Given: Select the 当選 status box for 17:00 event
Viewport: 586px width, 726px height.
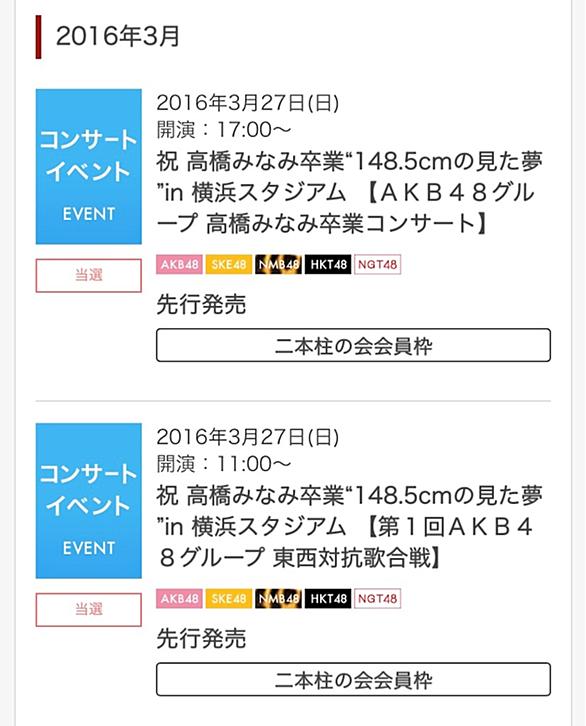Looking at the screenshot, I should click(x=88, y=275).
